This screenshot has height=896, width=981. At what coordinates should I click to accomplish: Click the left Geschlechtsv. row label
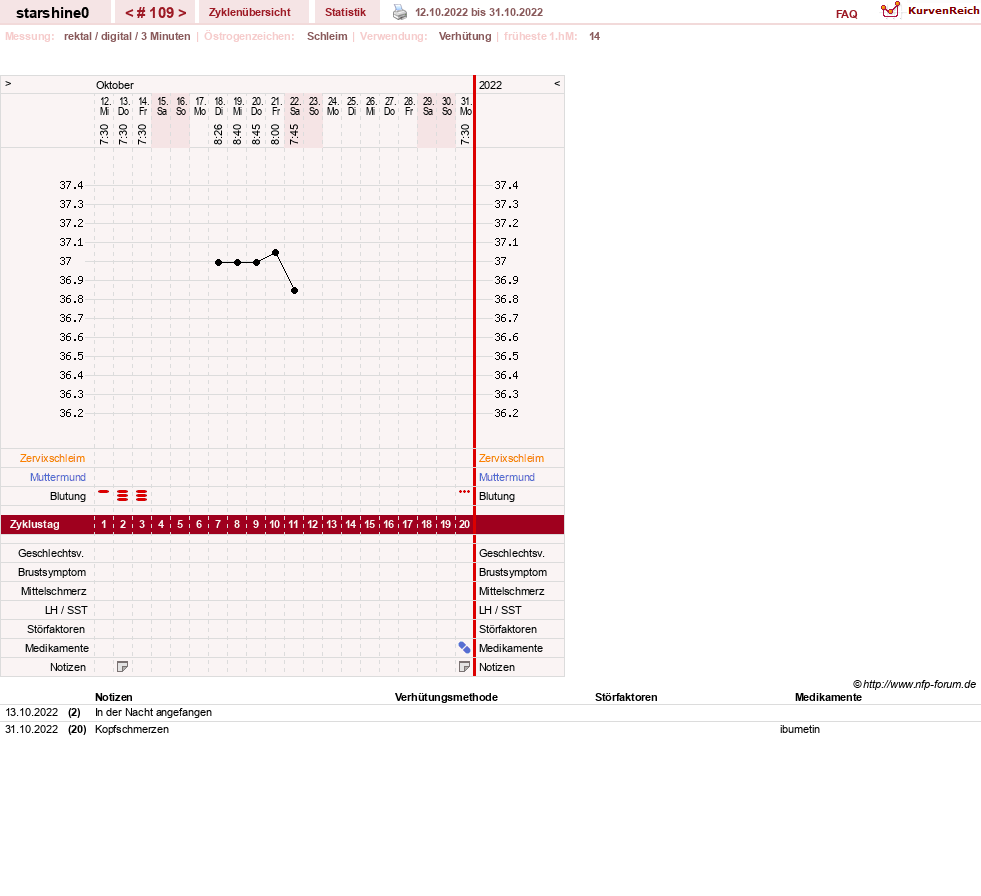[51, 553]
